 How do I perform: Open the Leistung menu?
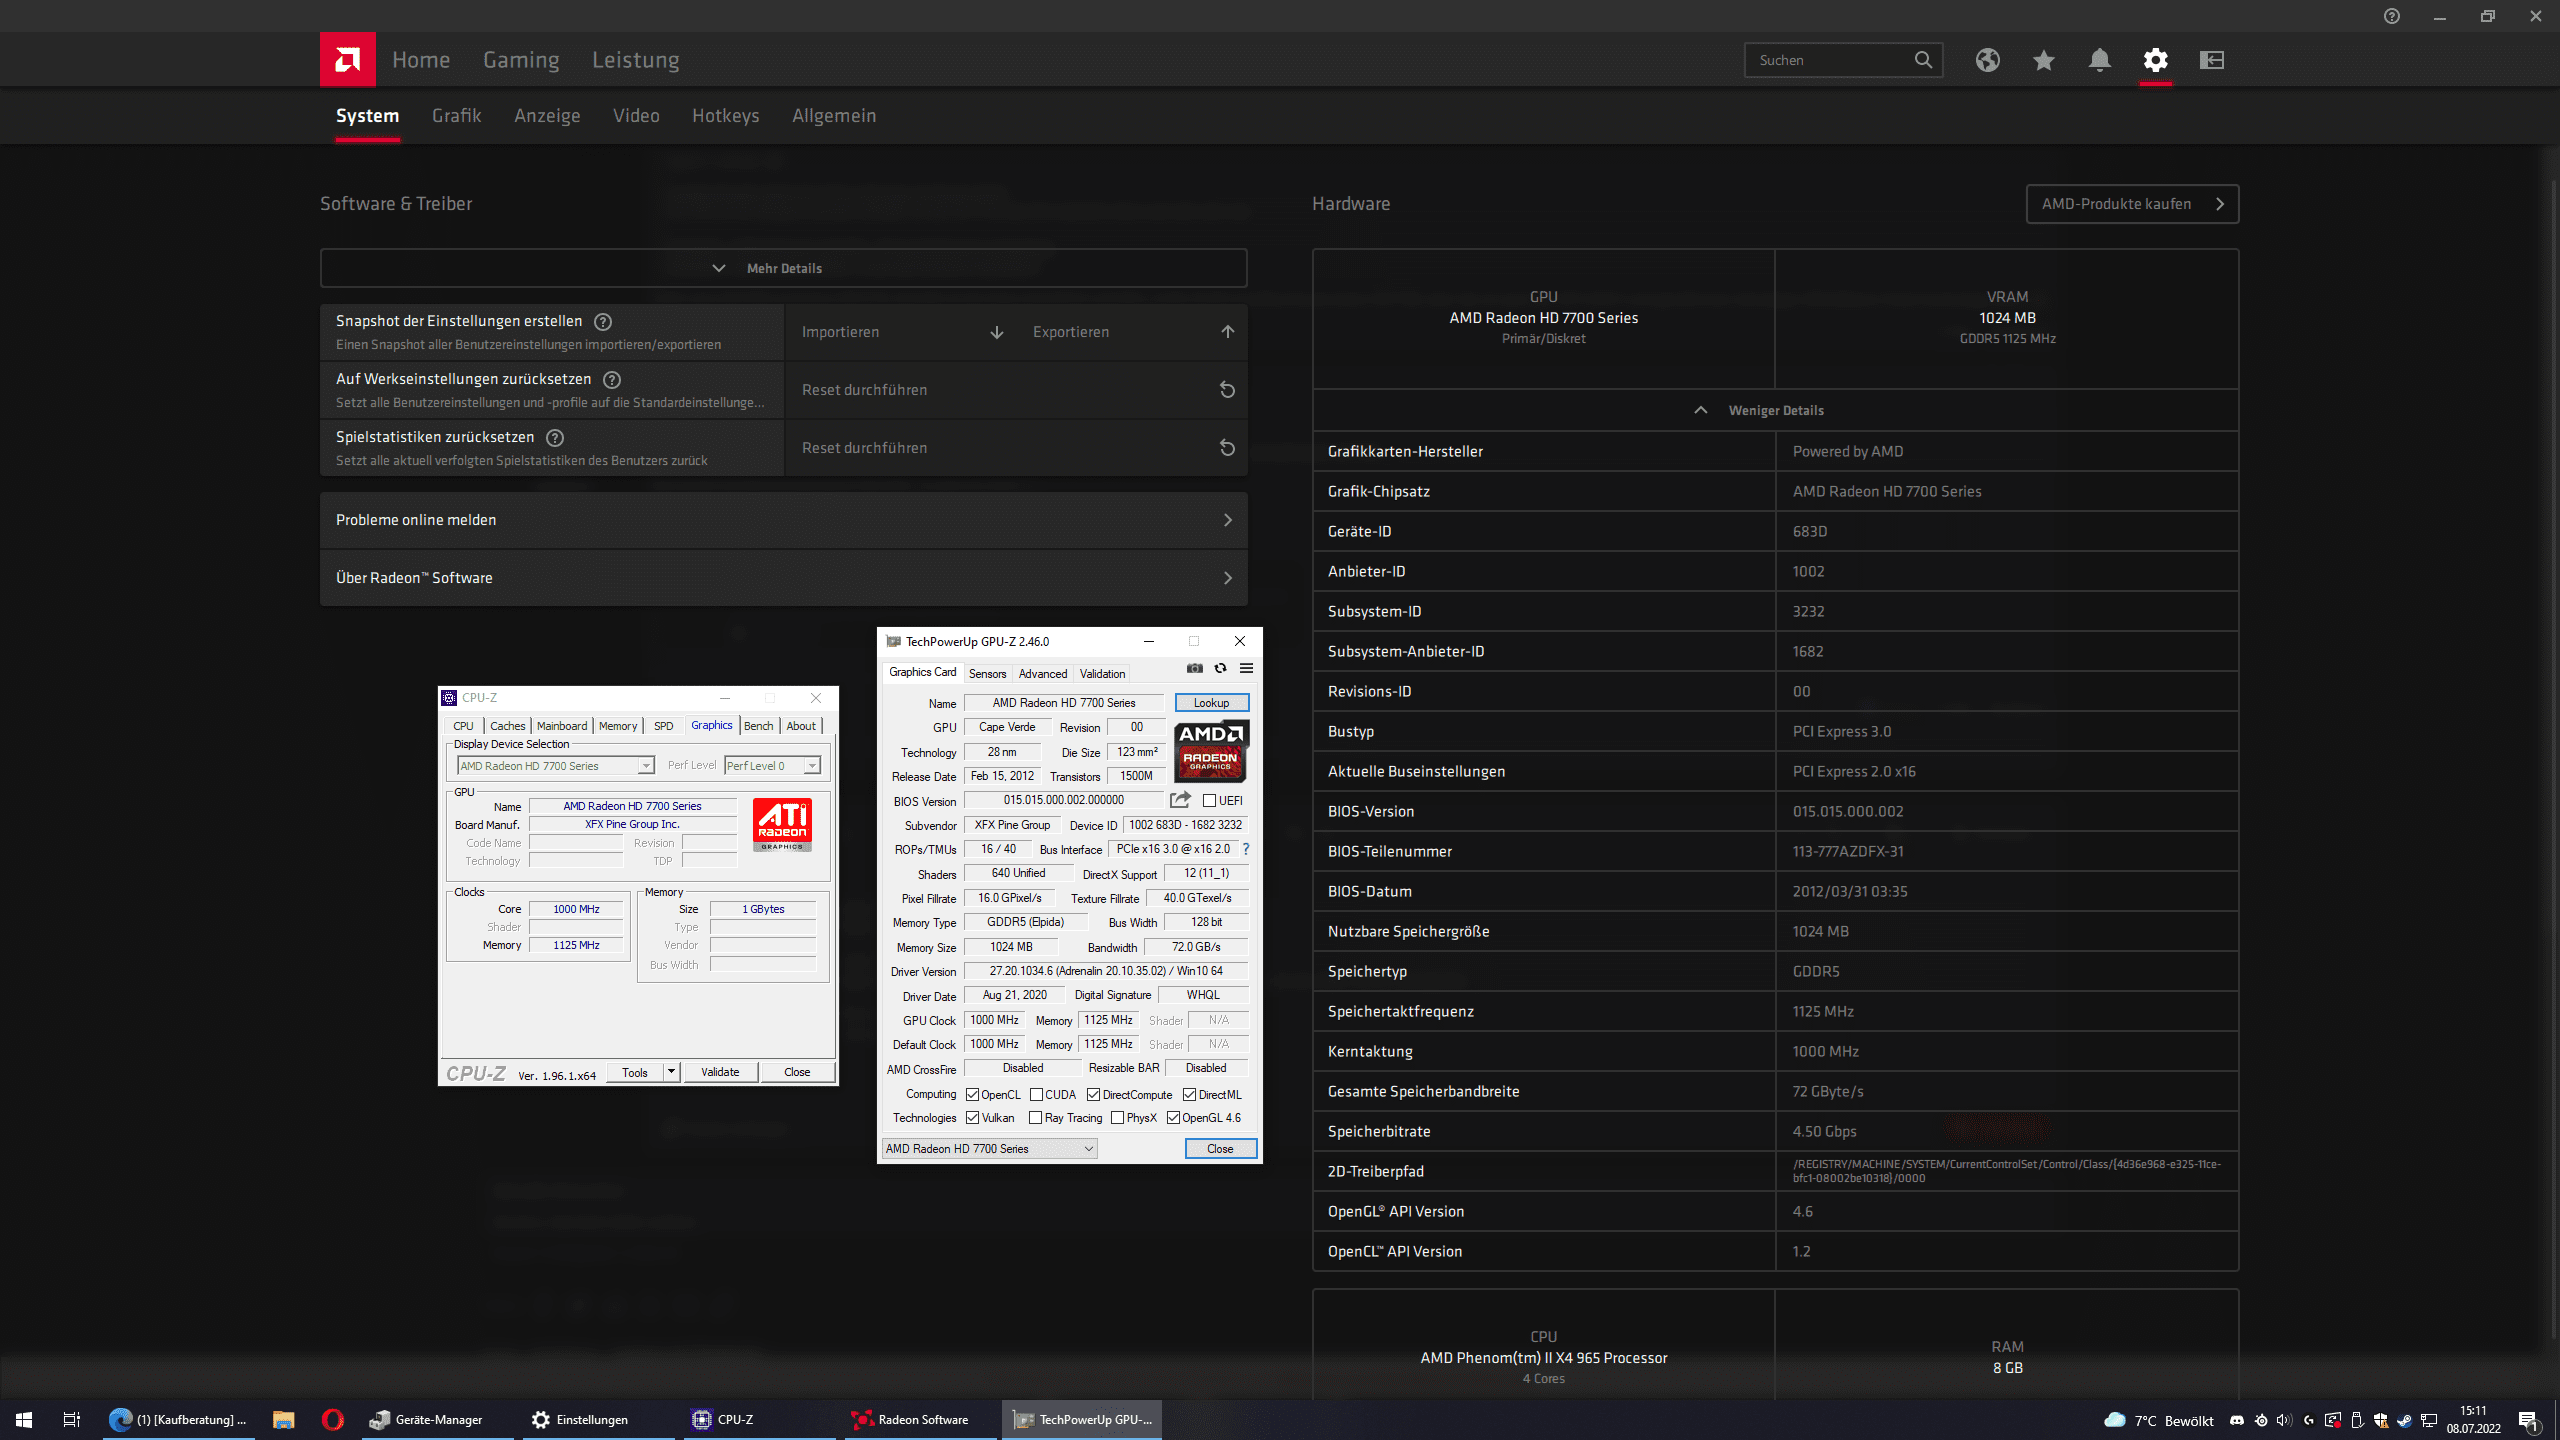(x=635, y=60)
